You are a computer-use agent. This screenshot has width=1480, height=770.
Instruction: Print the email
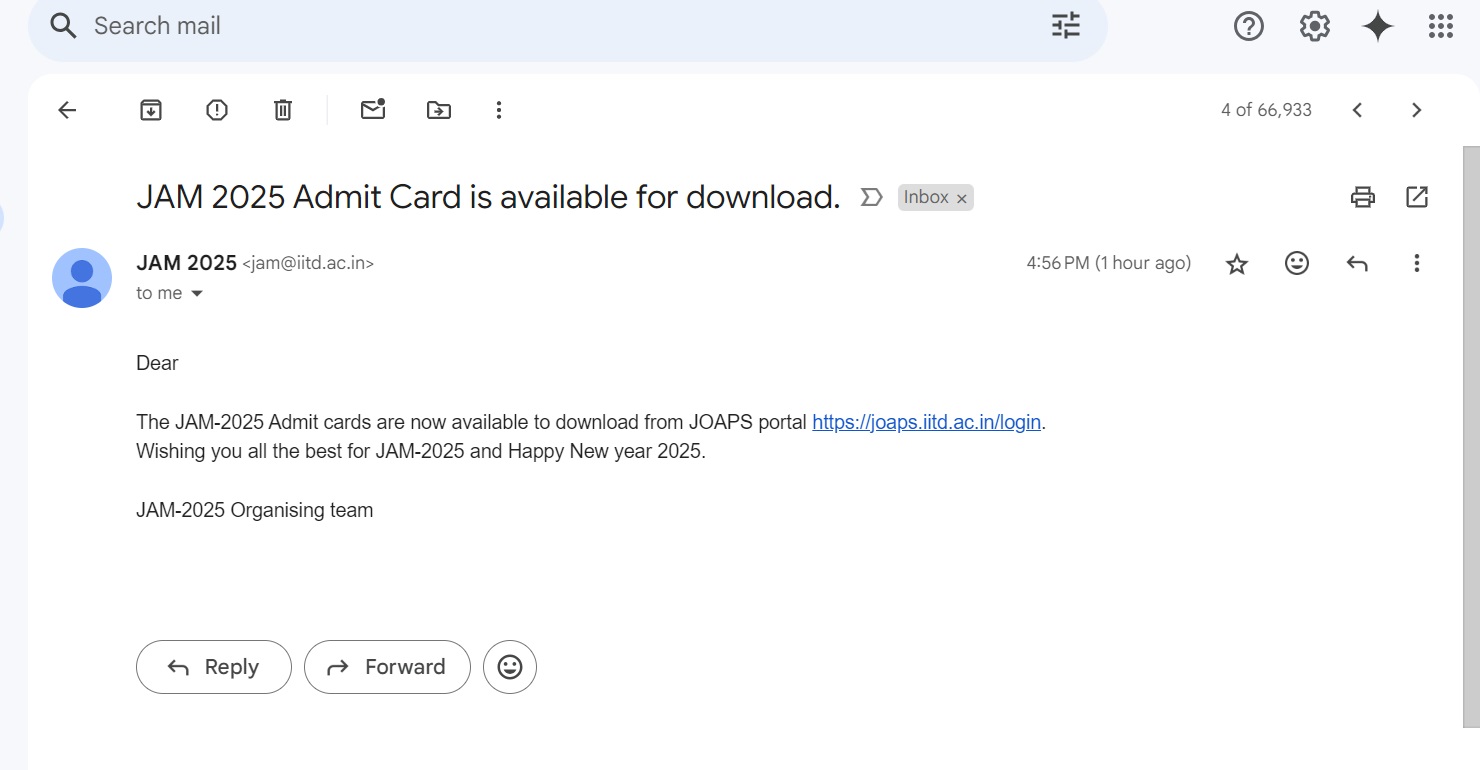1361,197
